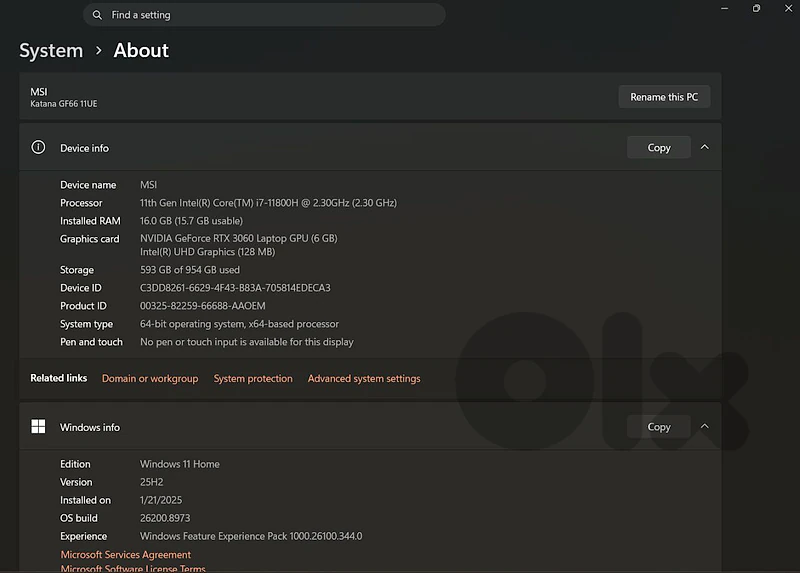Viewport: 800px width, 573px height.
Task: Select the 593 GB of 954 GB used value
Action: coord(190,270)
